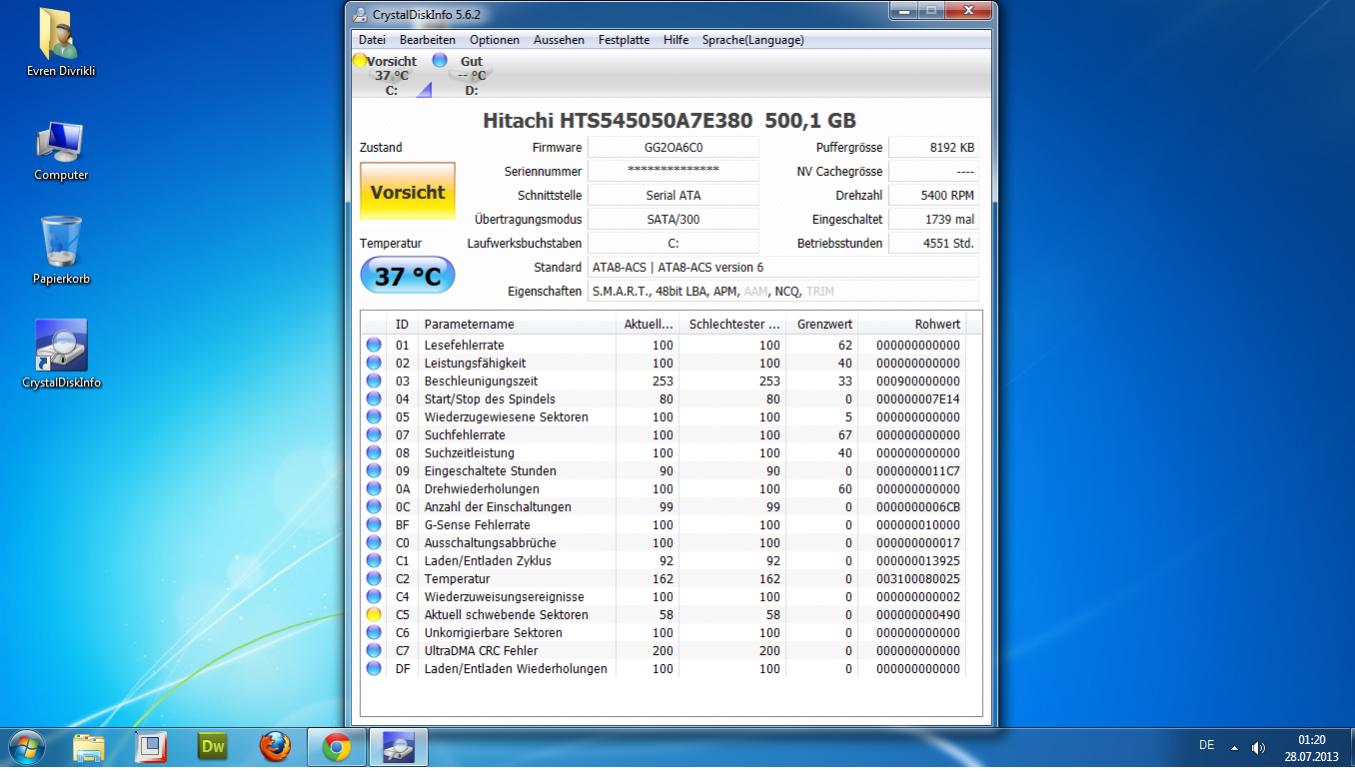The width and height of the screenshot is (1355, 771).
Task: Click the Übertragungsmodus field SATA/300
Action: [x=673, y=219]
